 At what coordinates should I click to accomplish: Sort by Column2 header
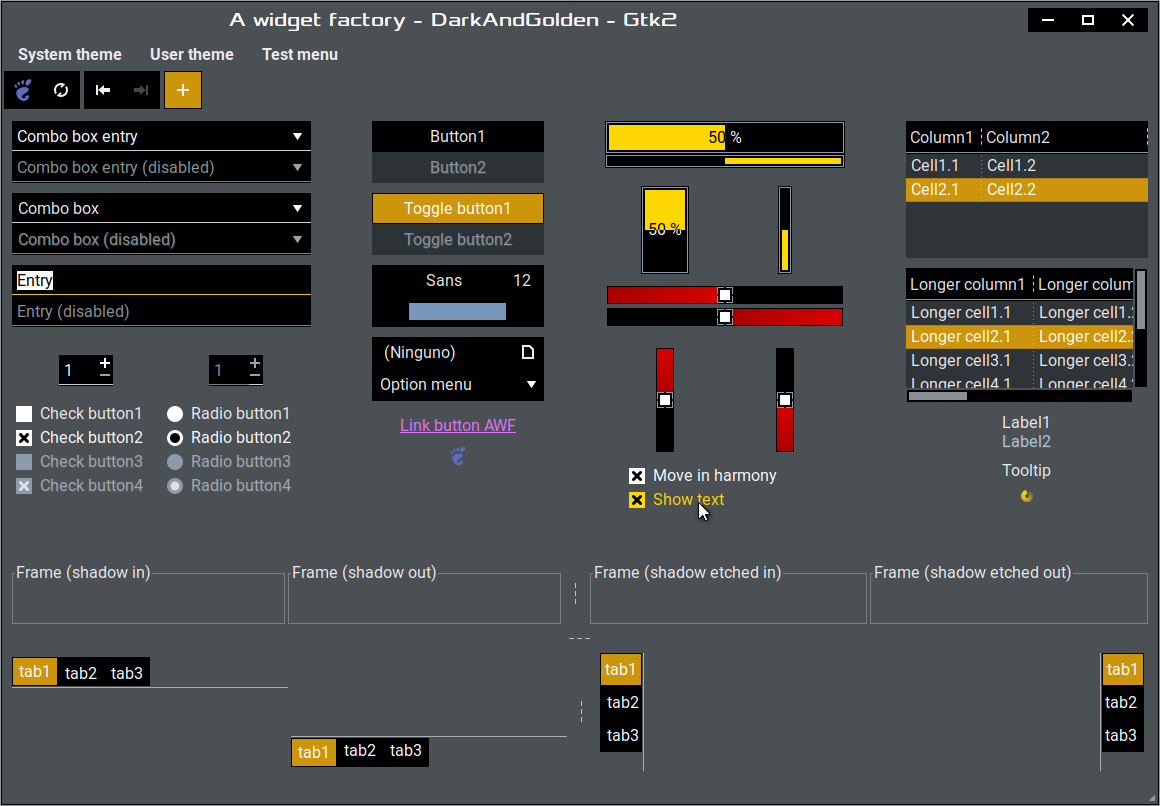click(x=1065, y=137)
